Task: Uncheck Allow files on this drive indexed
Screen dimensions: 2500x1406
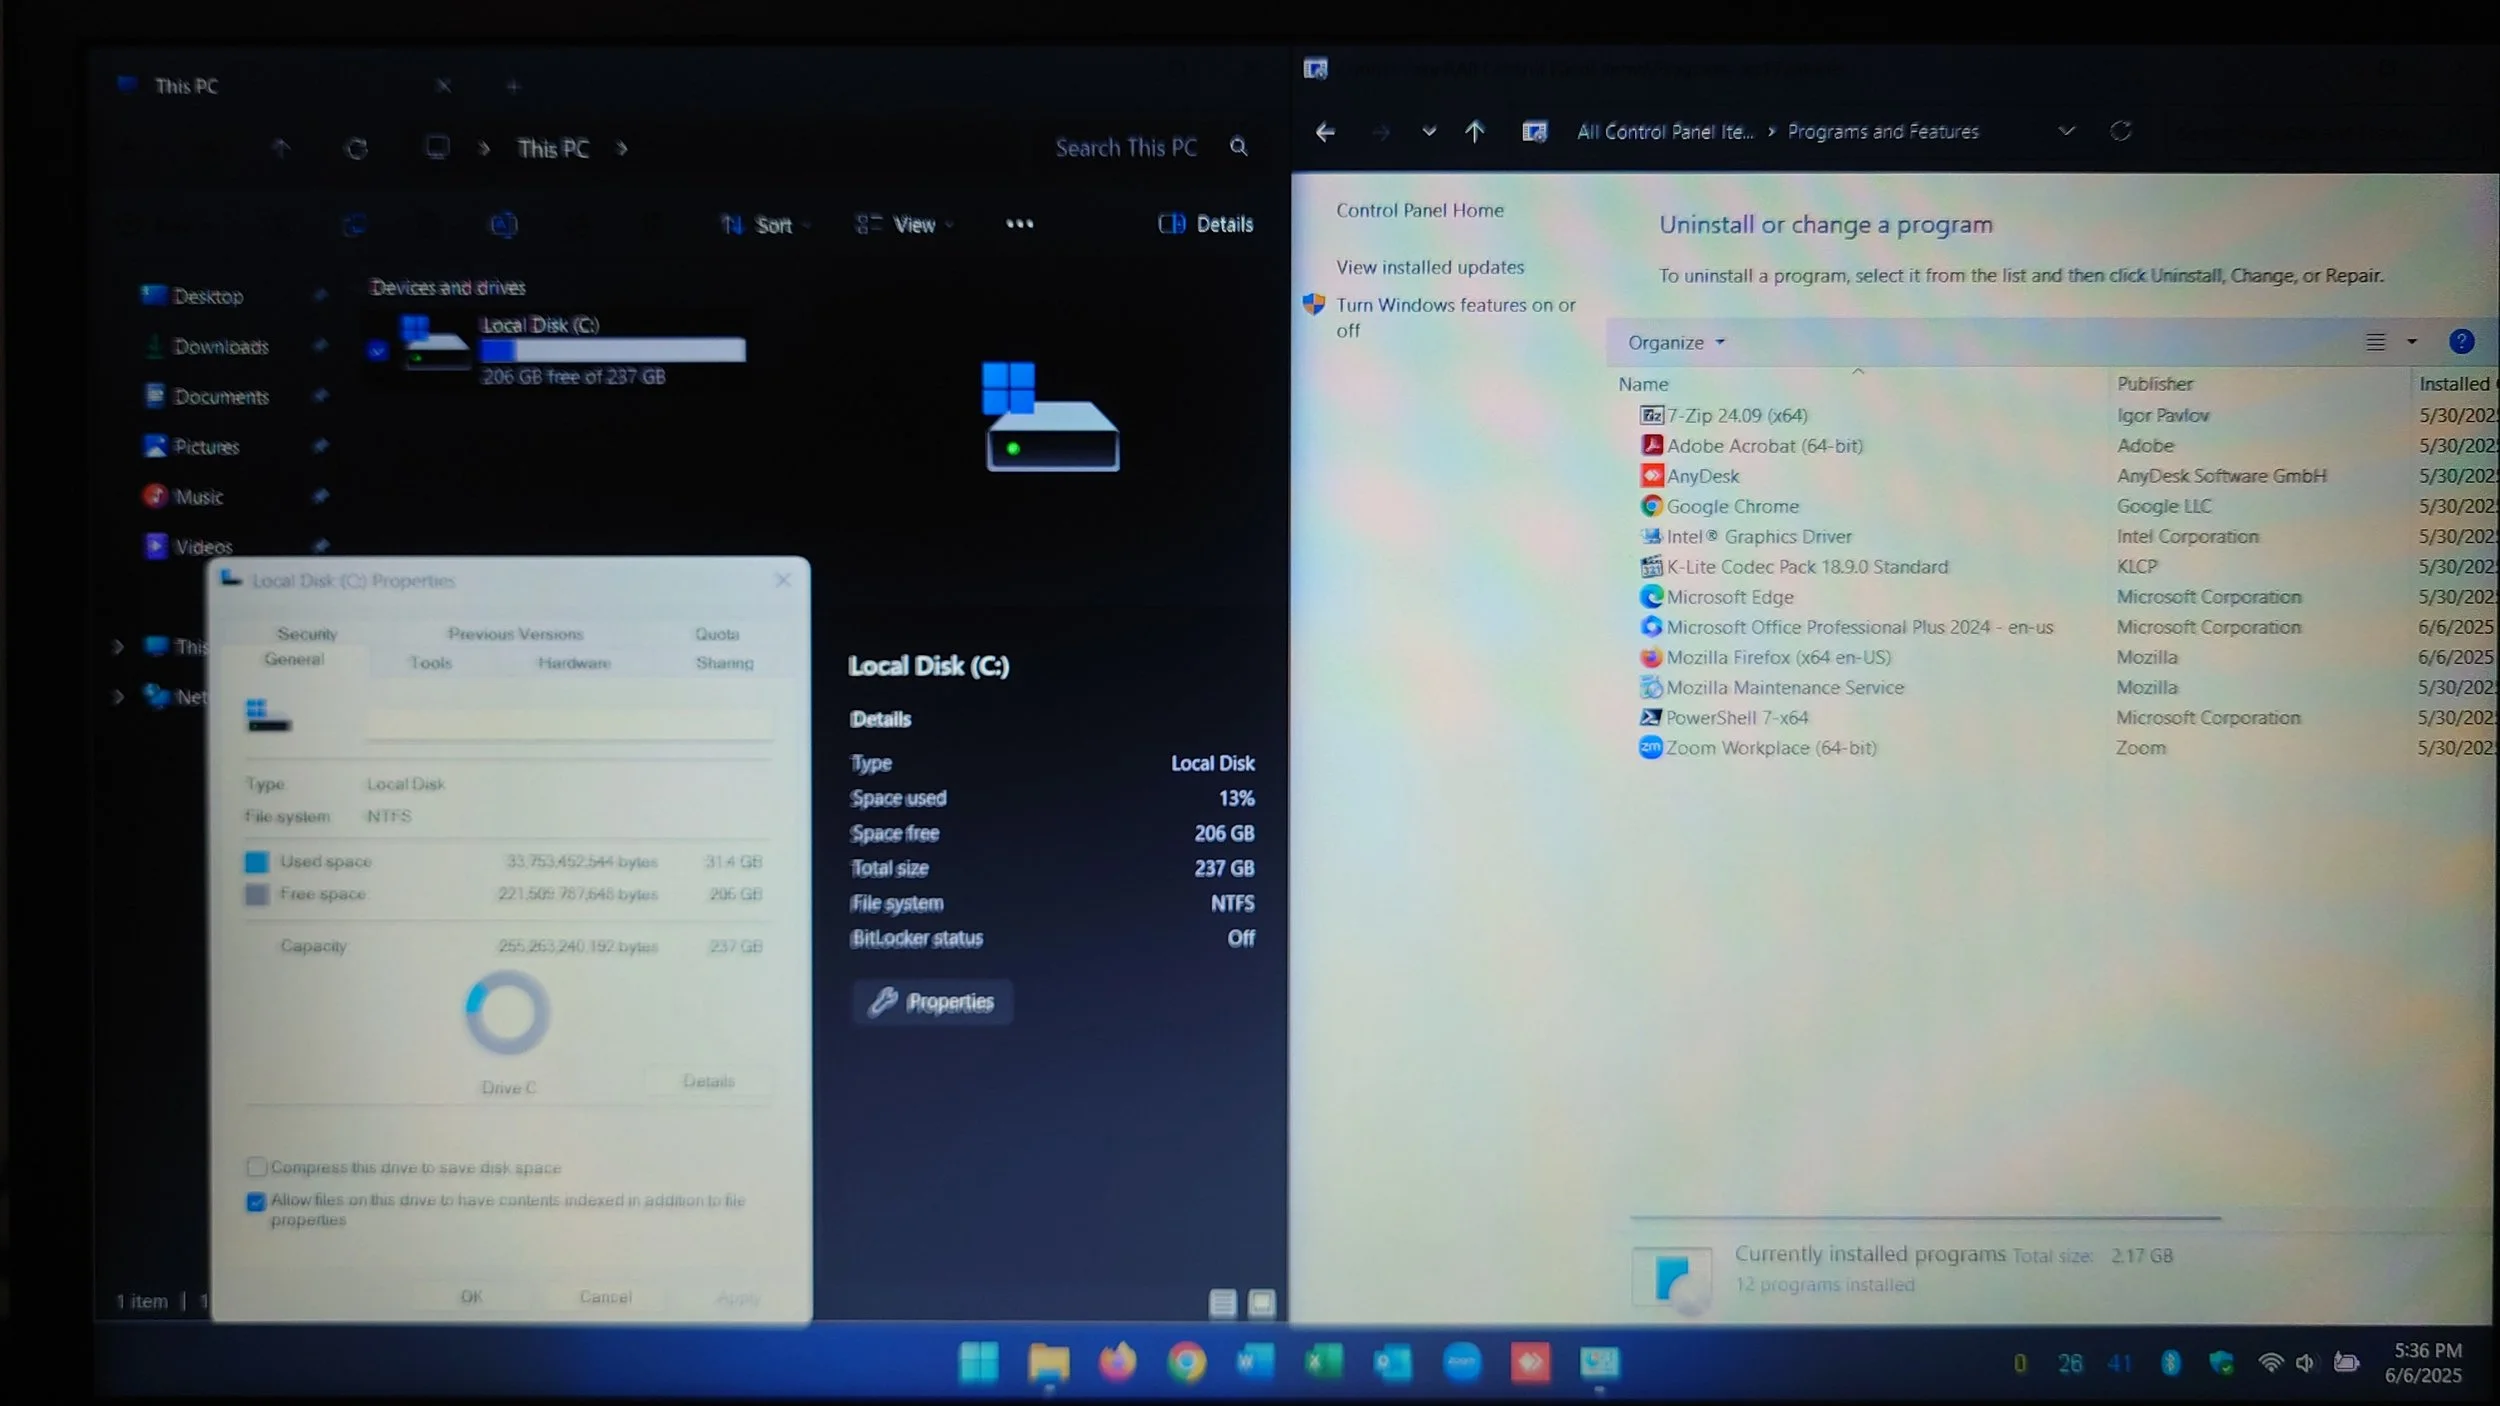Action: pyautogui.click(x=257, y=1201)
